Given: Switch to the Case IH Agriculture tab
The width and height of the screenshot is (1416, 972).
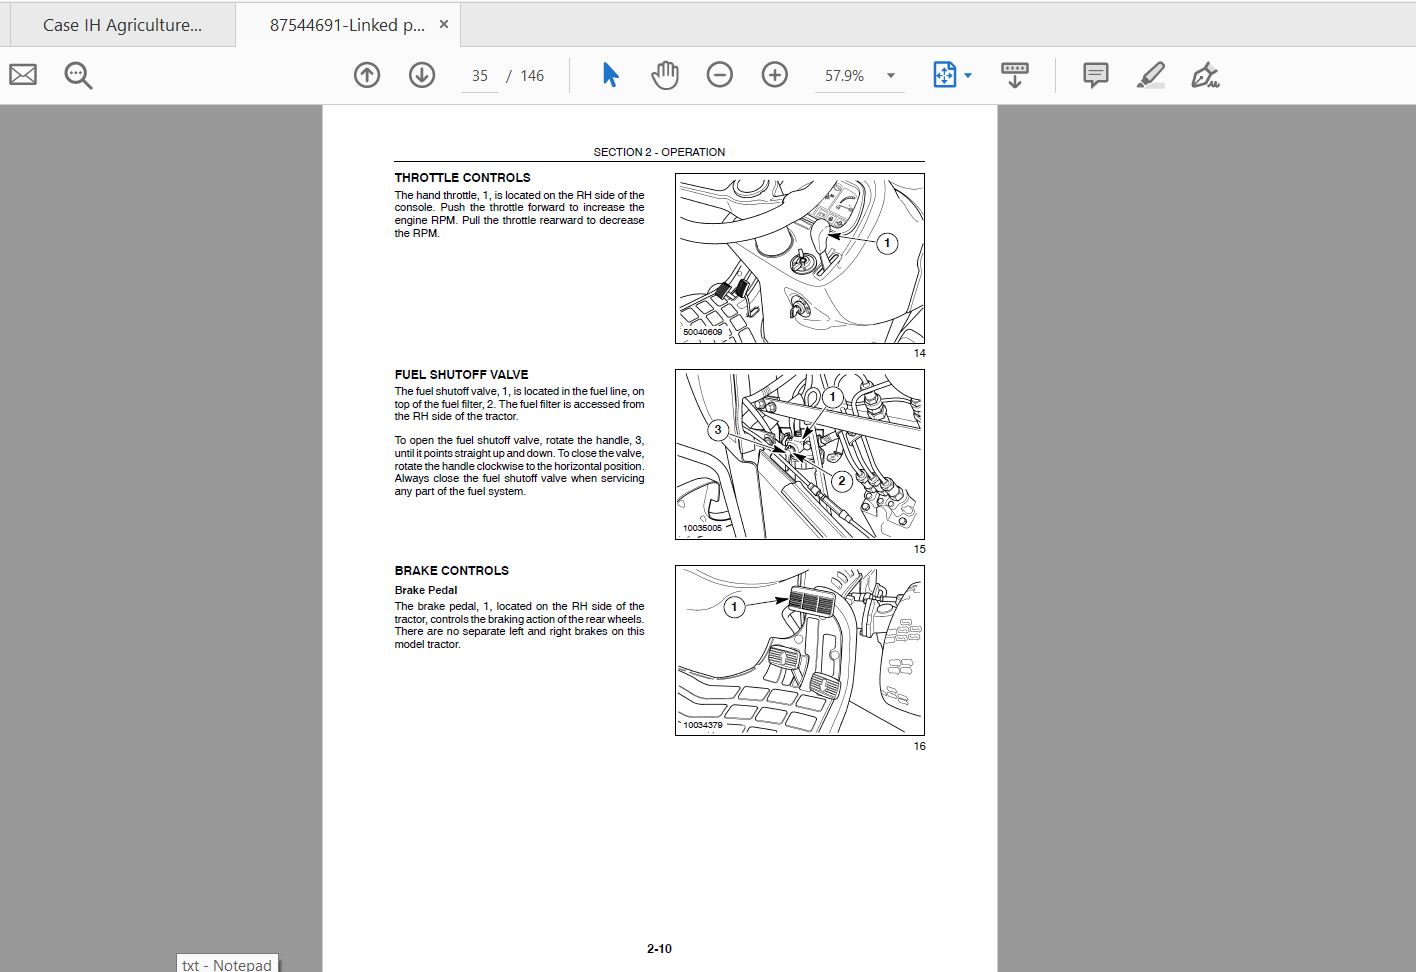Looking at the screenshot, I should pyautogui.click(x=122, y=25).
